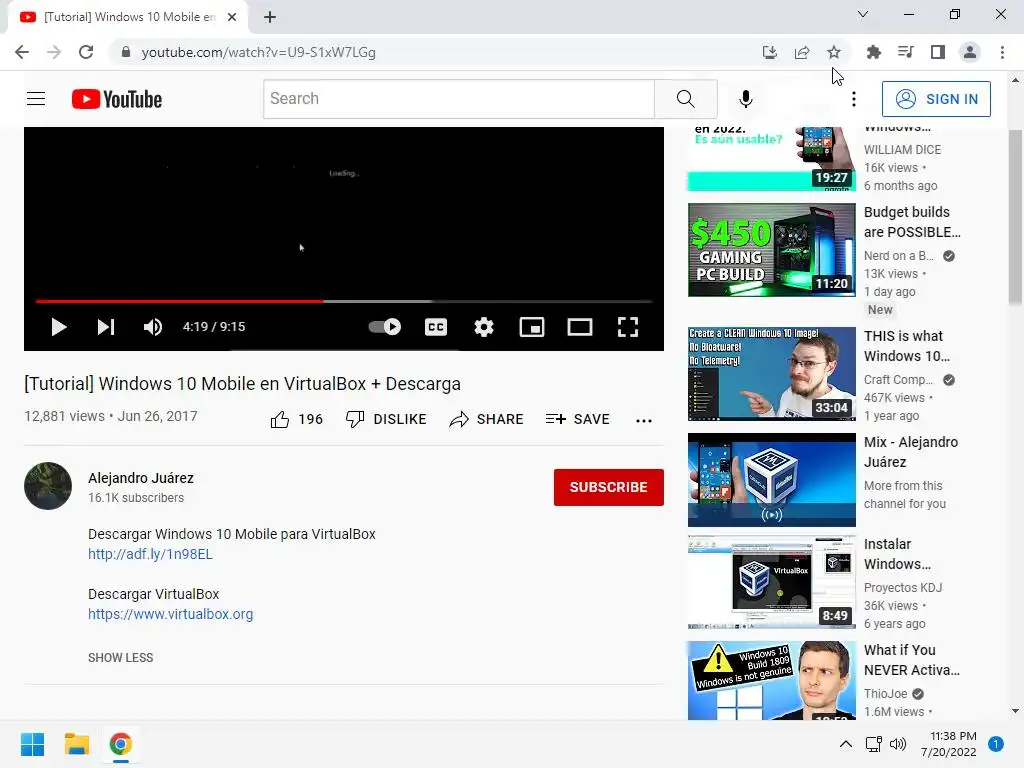Toggle the autoplay switch

click(x=385, y=327)
